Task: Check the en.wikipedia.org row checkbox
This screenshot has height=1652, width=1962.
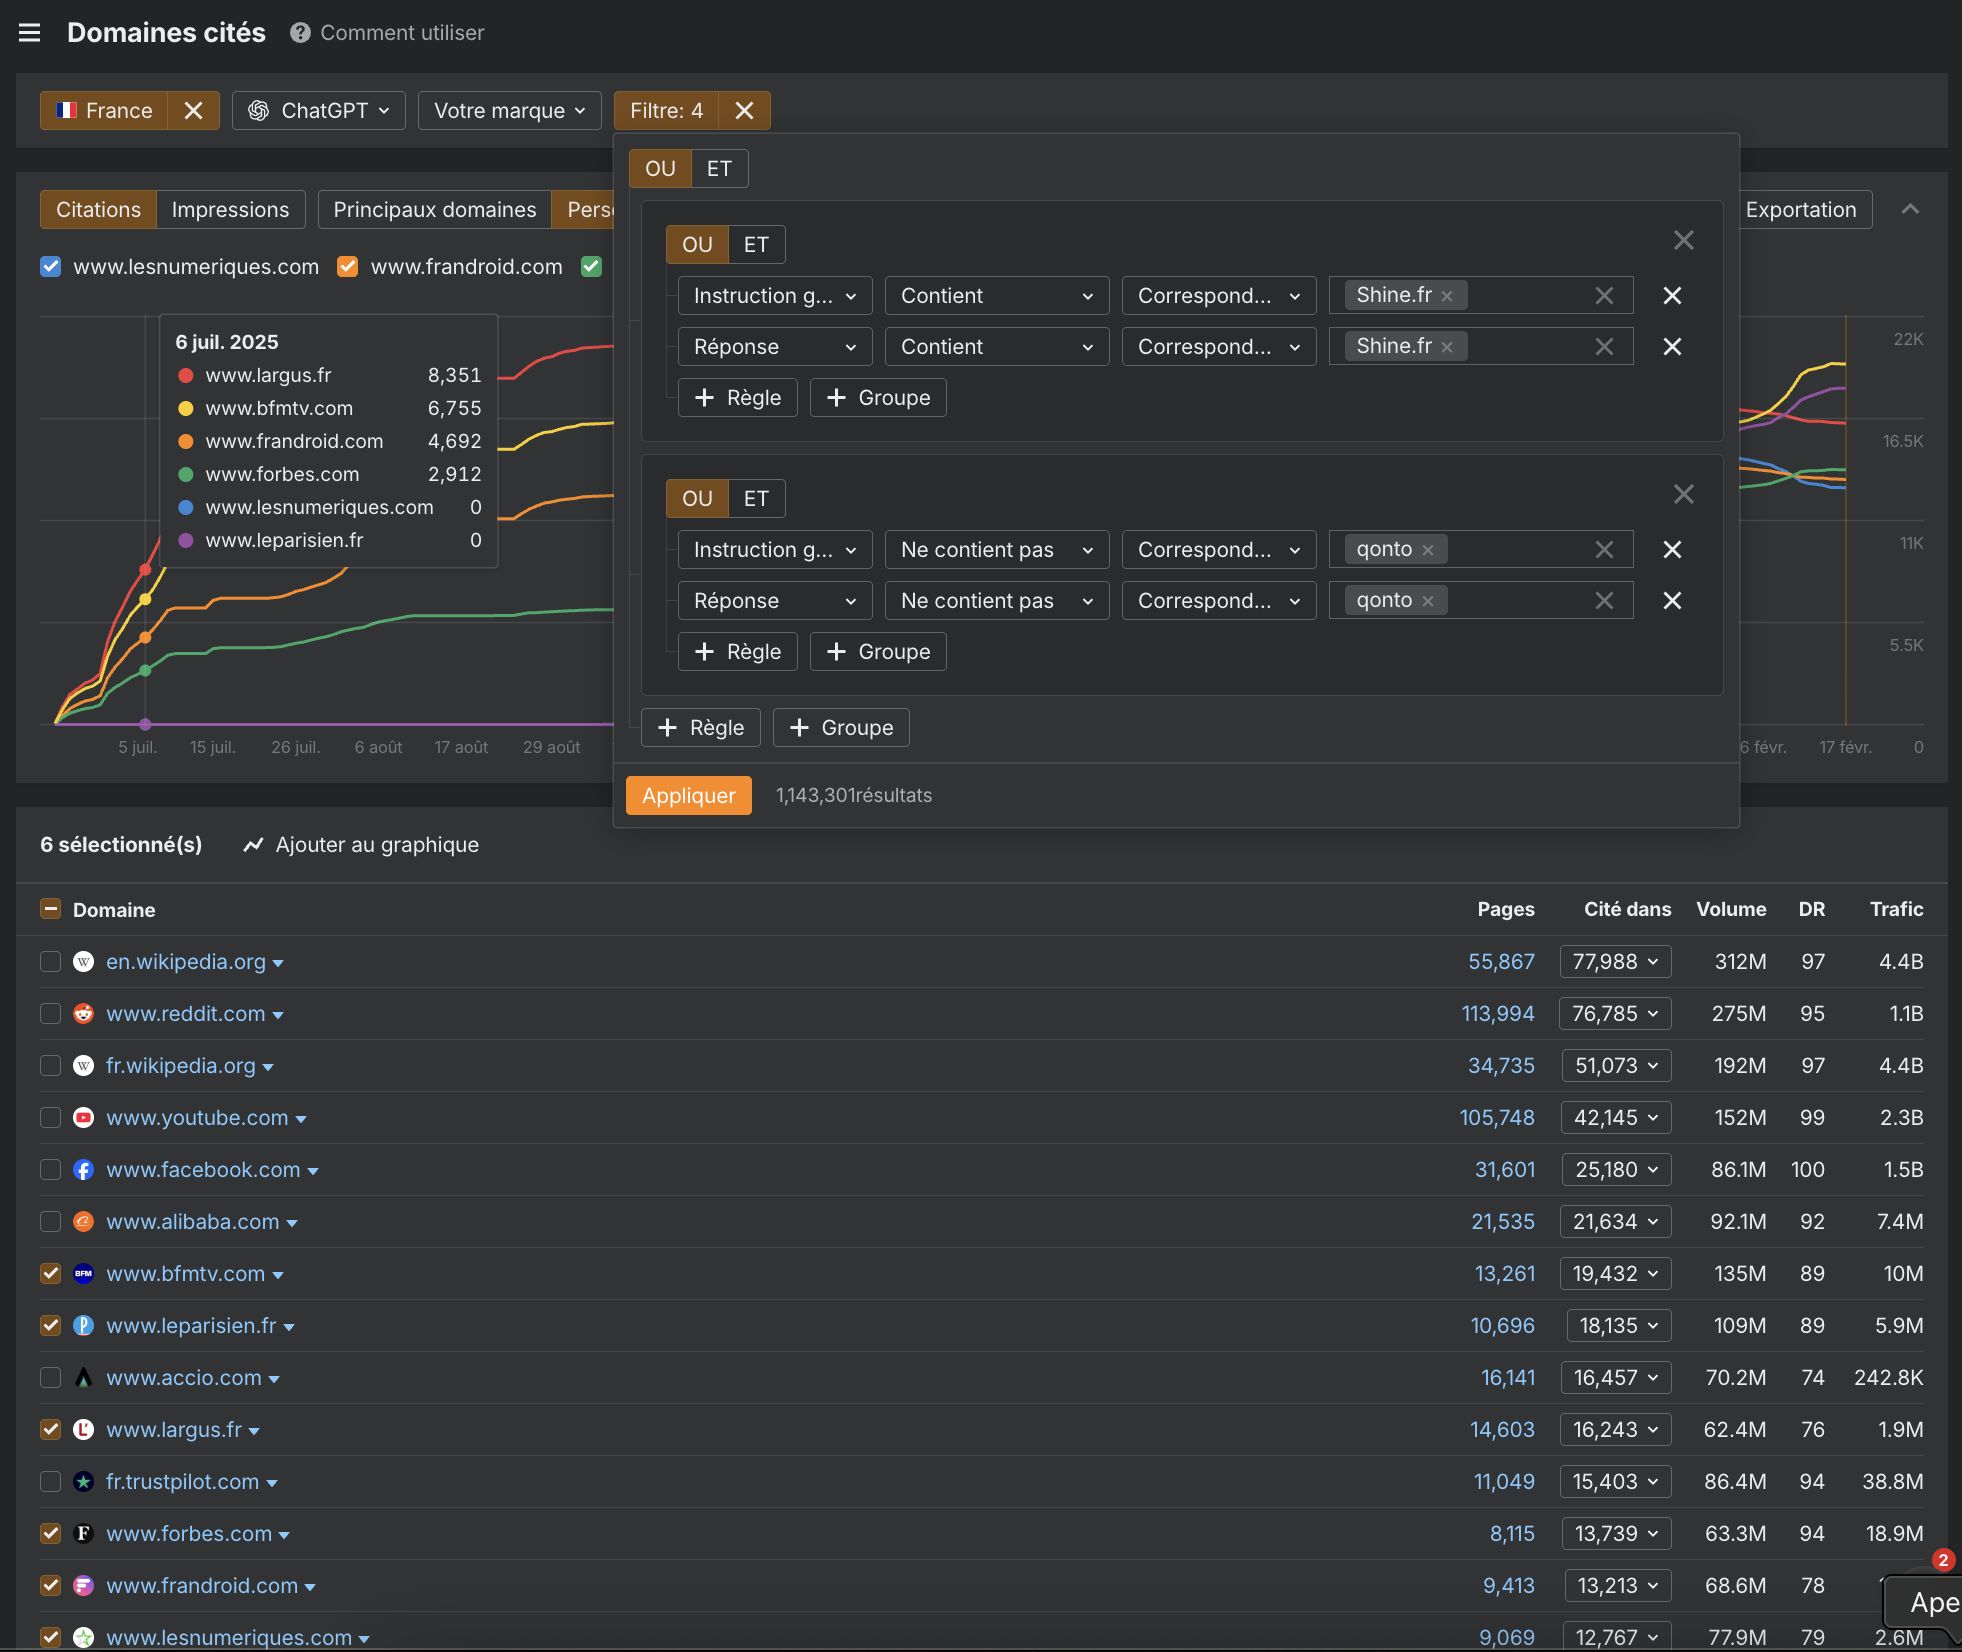Action: coord(50,962)
